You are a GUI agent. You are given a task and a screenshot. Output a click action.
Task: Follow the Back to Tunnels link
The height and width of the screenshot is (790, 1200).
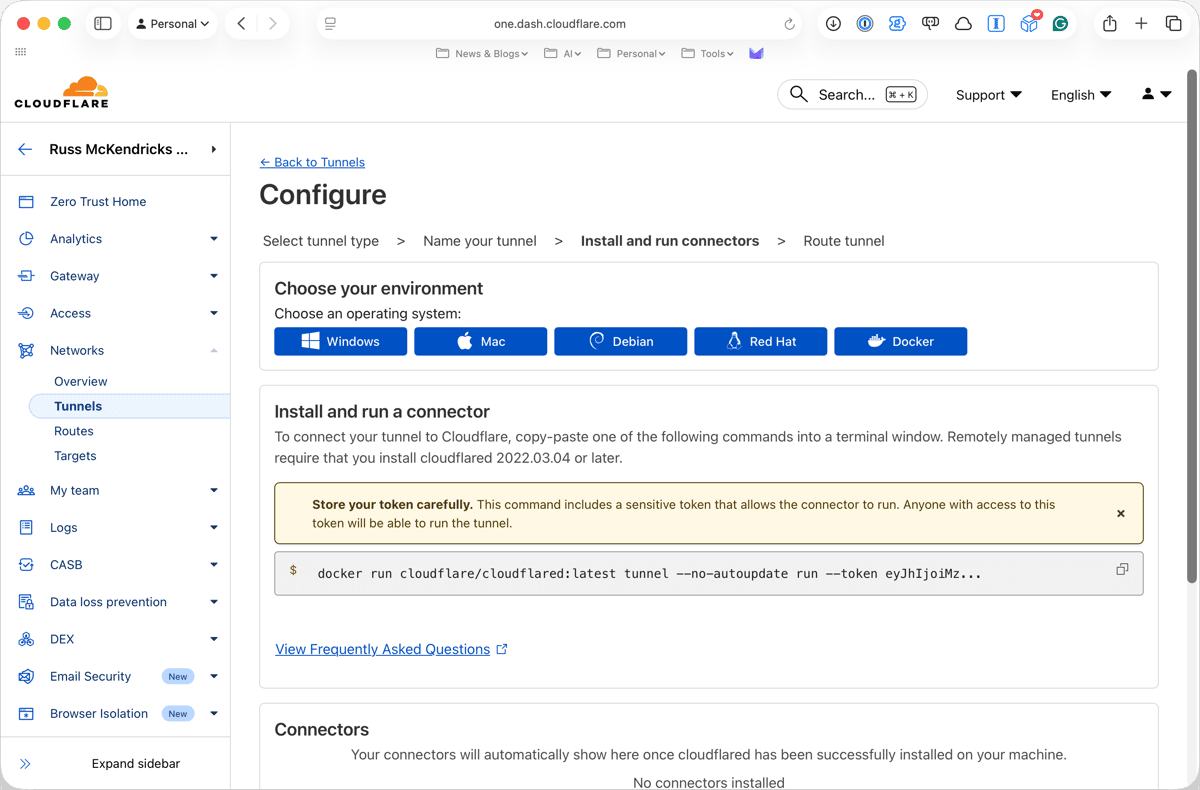(312, 162)
